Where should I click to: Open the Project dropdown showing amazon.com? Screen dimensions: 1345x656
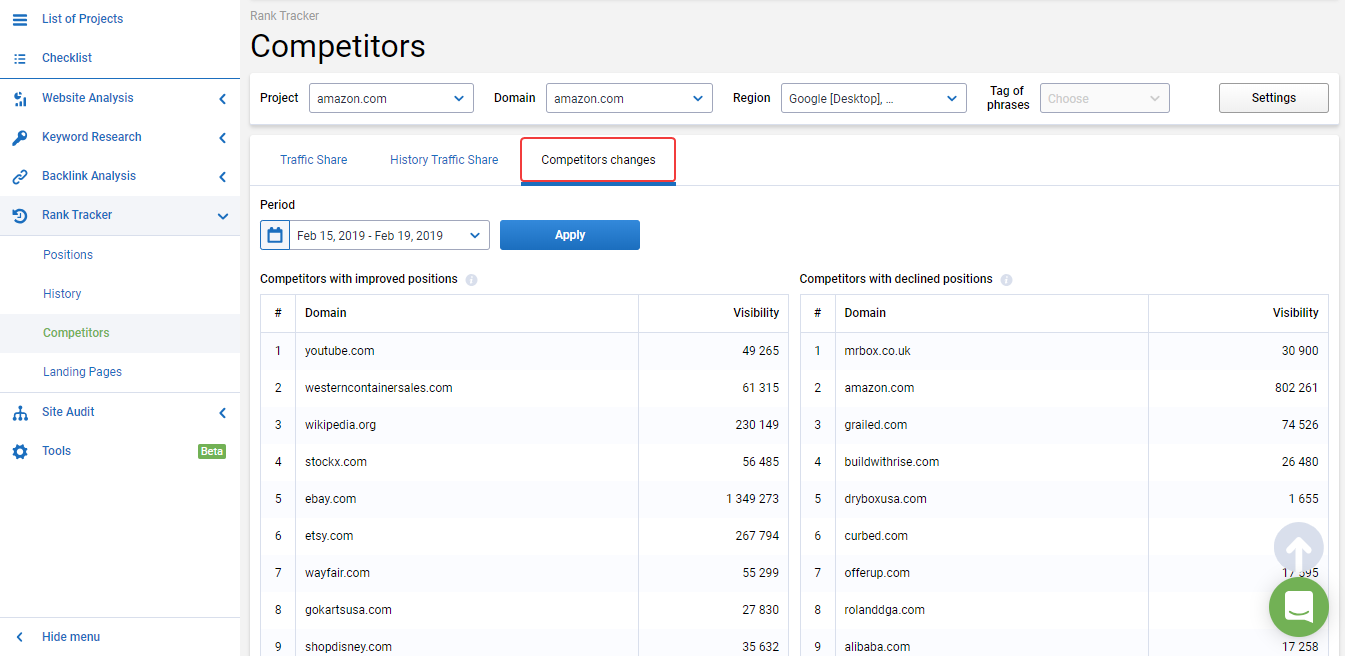pyautogui.click(x=391, y=98)
